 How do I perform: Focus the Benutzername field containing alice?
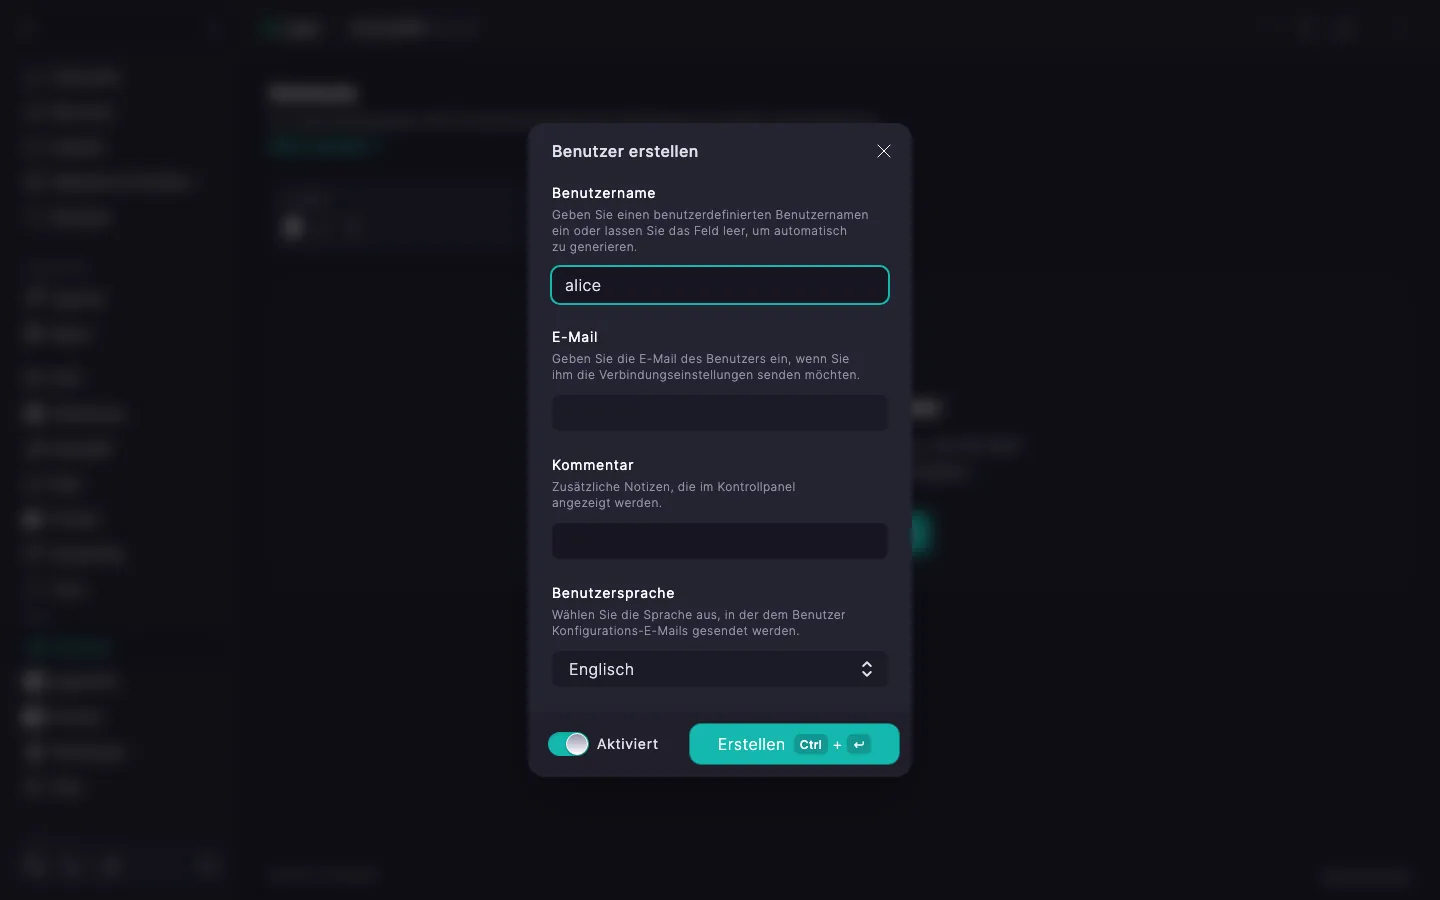click(x=720, y=285)
